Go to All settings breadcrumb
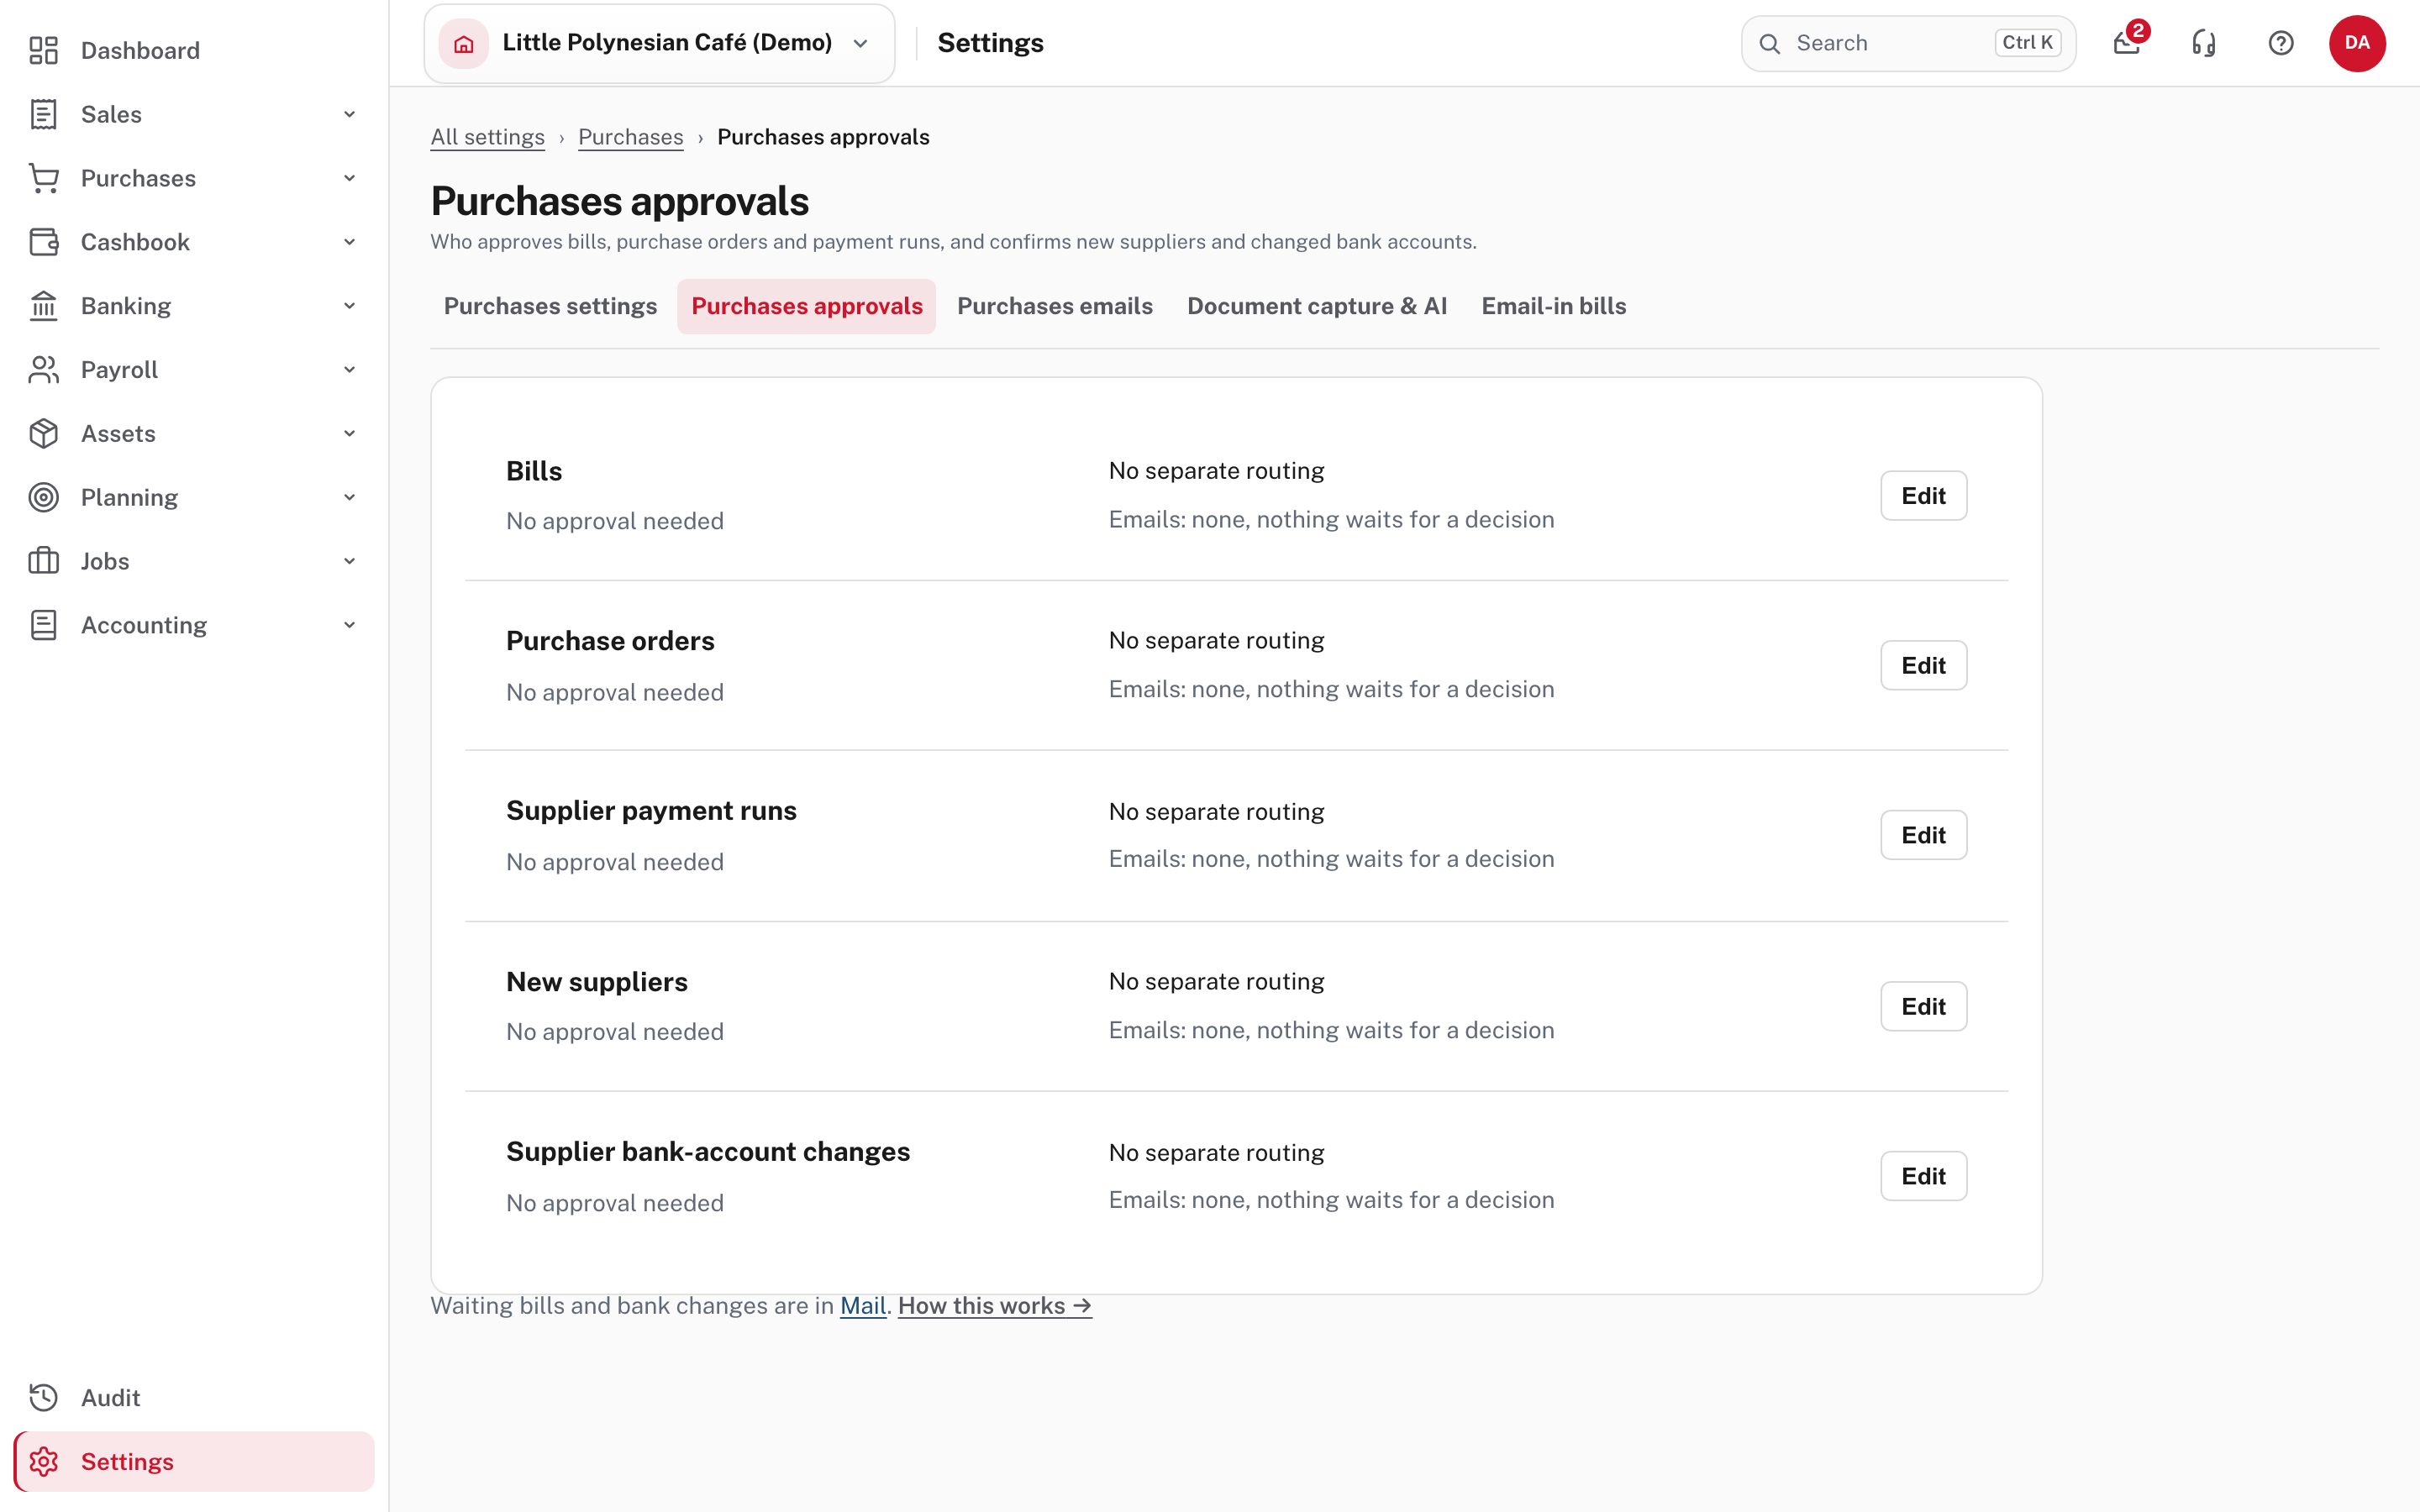Viewport: 2420px width, 1512px height. pos(488,137)
